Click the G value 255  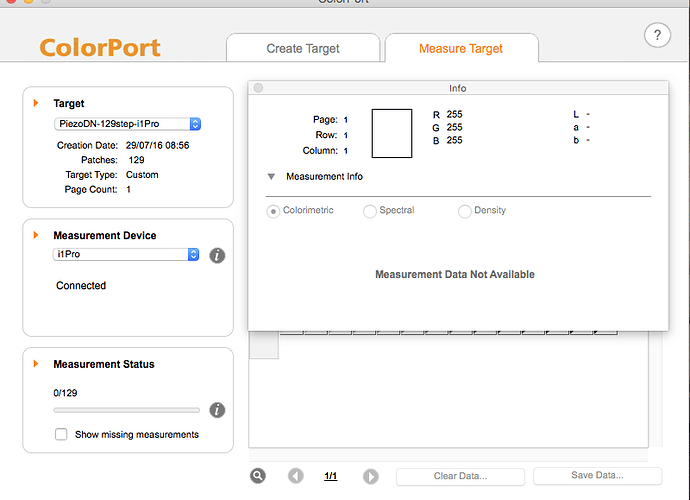[455, 127]
